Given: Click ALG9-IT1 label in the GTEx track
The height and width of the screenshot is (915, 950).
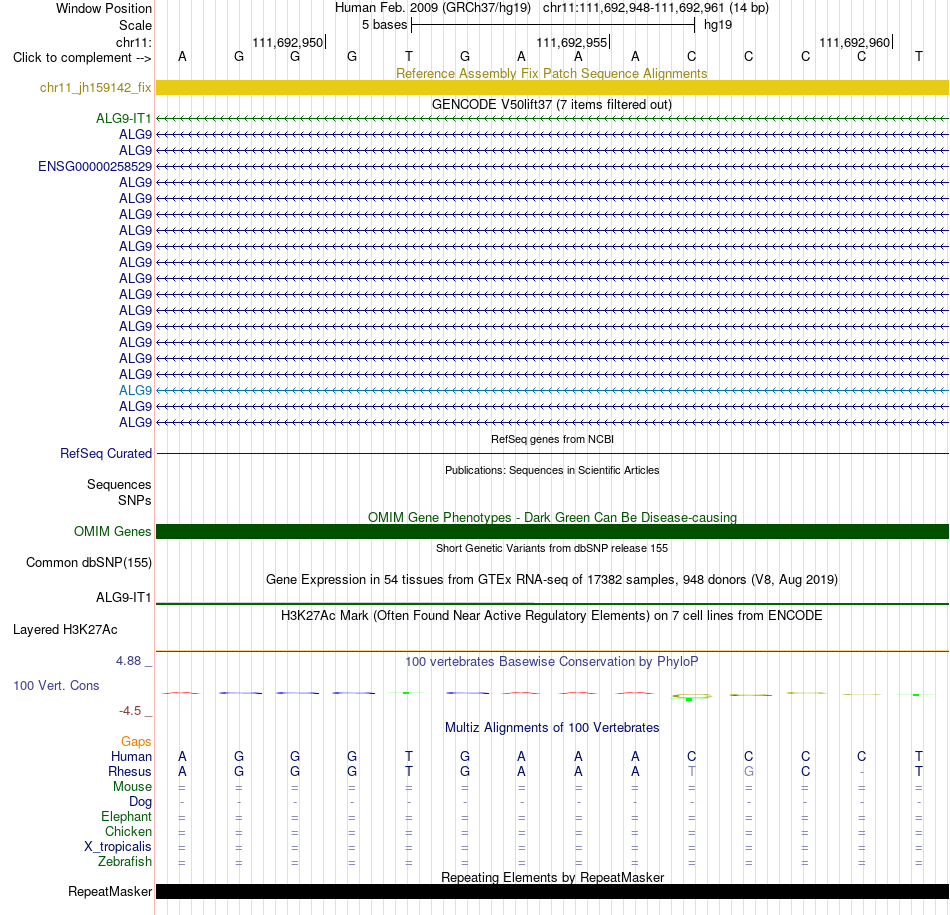Looking at the screenshot, I should 124,597.
